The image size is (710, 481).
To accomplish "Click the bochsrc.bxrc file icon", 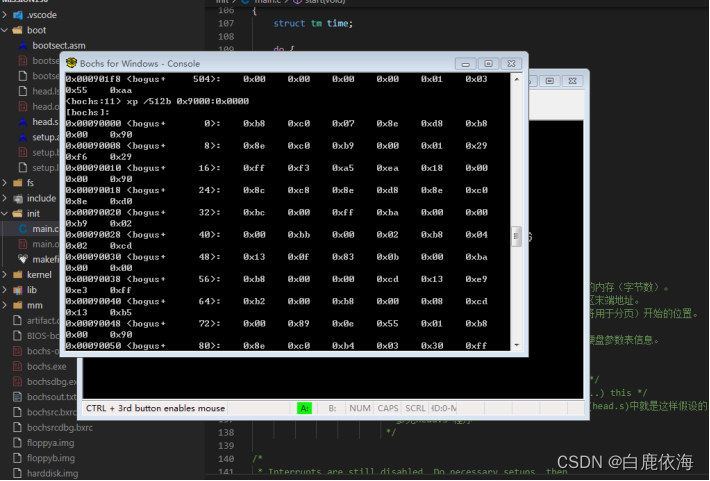I will point(18,413).
